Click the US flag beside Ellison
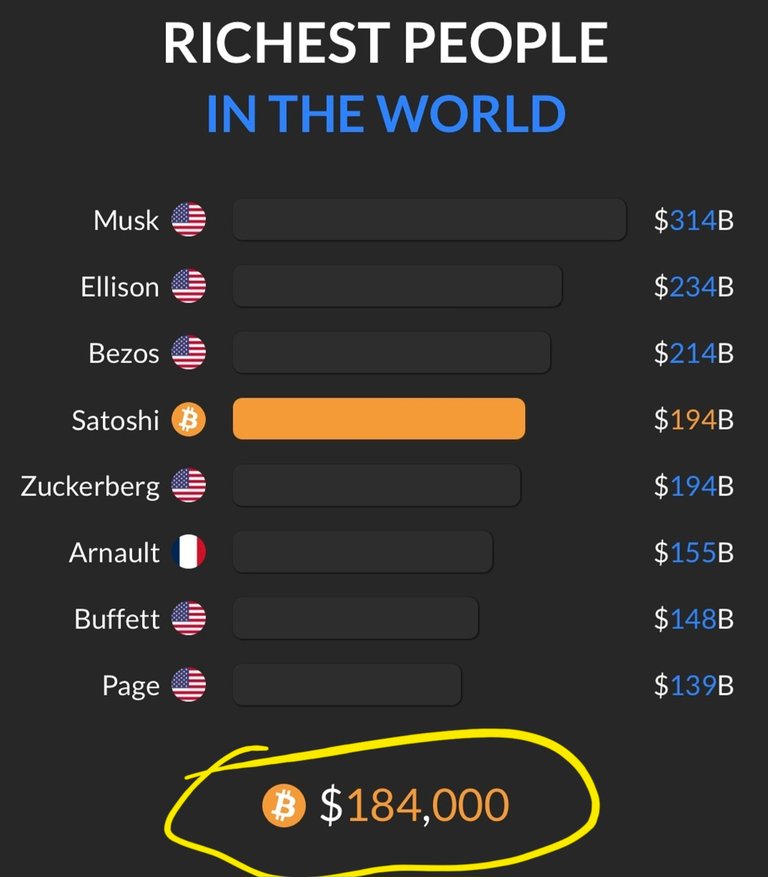Image resolution: width=768 pixels, height=877 pixels. [189, 286]
